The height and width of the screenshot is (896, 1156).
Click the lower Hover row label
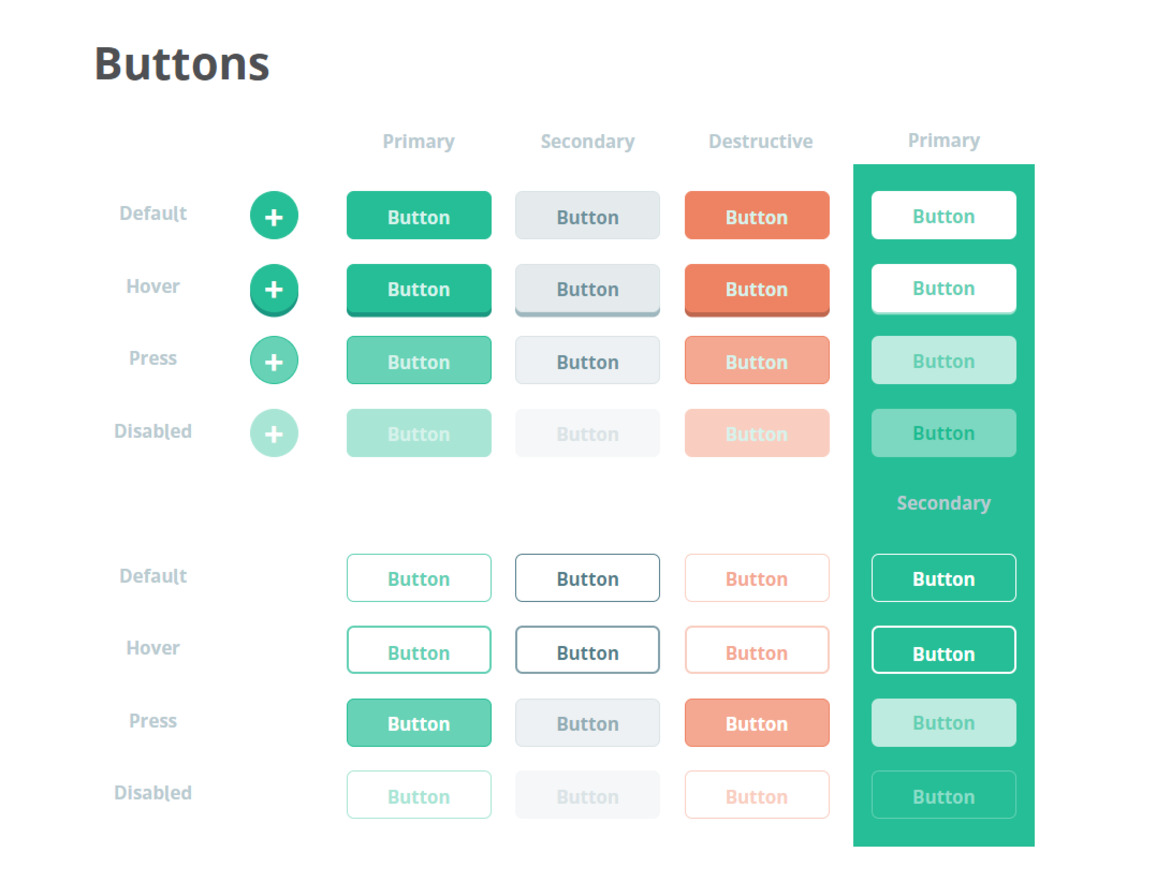coord(153,648)
